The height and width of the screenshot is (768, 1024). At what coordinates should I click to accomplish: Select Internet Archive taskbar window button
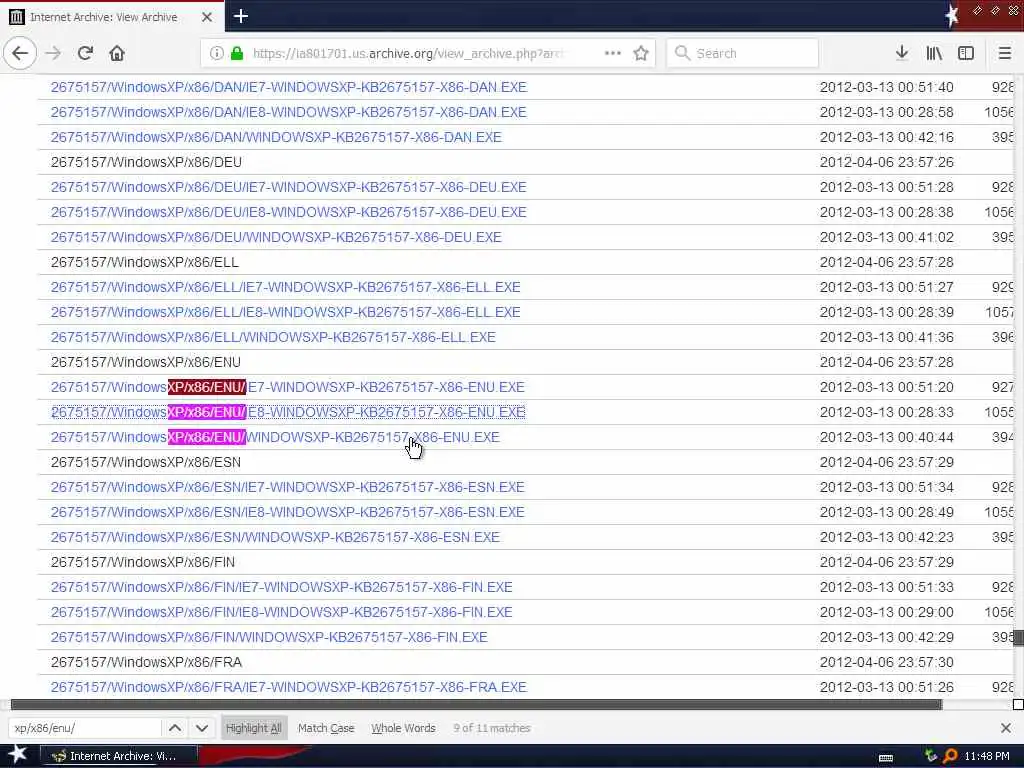(x=118, y=756)
